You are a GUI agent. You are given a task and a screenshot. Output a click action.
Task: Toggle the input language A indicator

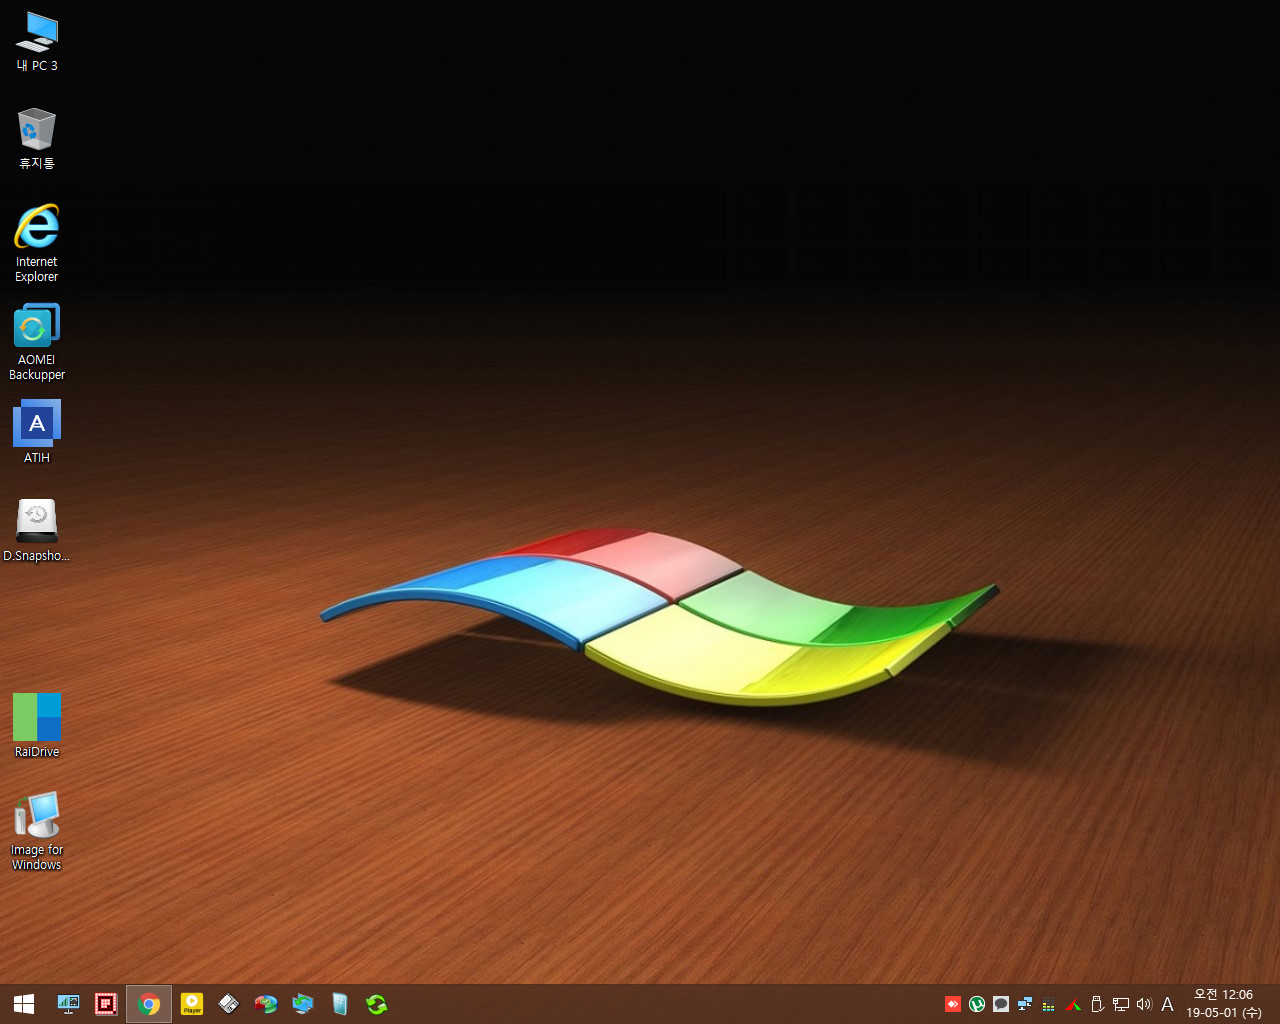click(1167, 1004)
